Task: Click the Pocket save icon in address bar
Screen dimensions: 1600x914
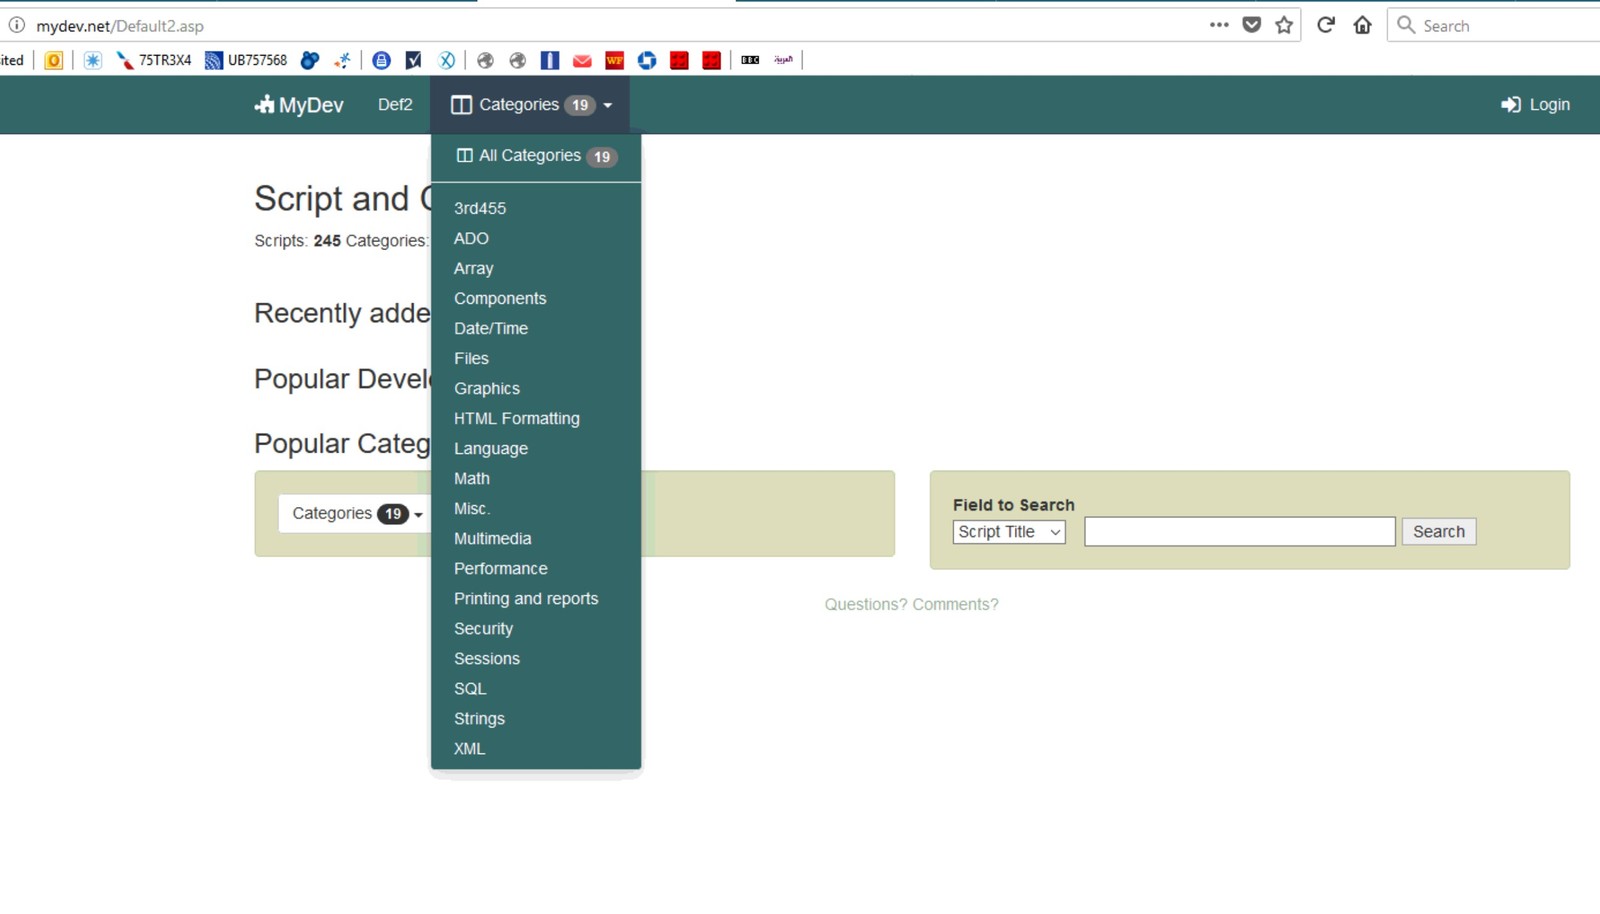Action: click(x=1251, y=25)
